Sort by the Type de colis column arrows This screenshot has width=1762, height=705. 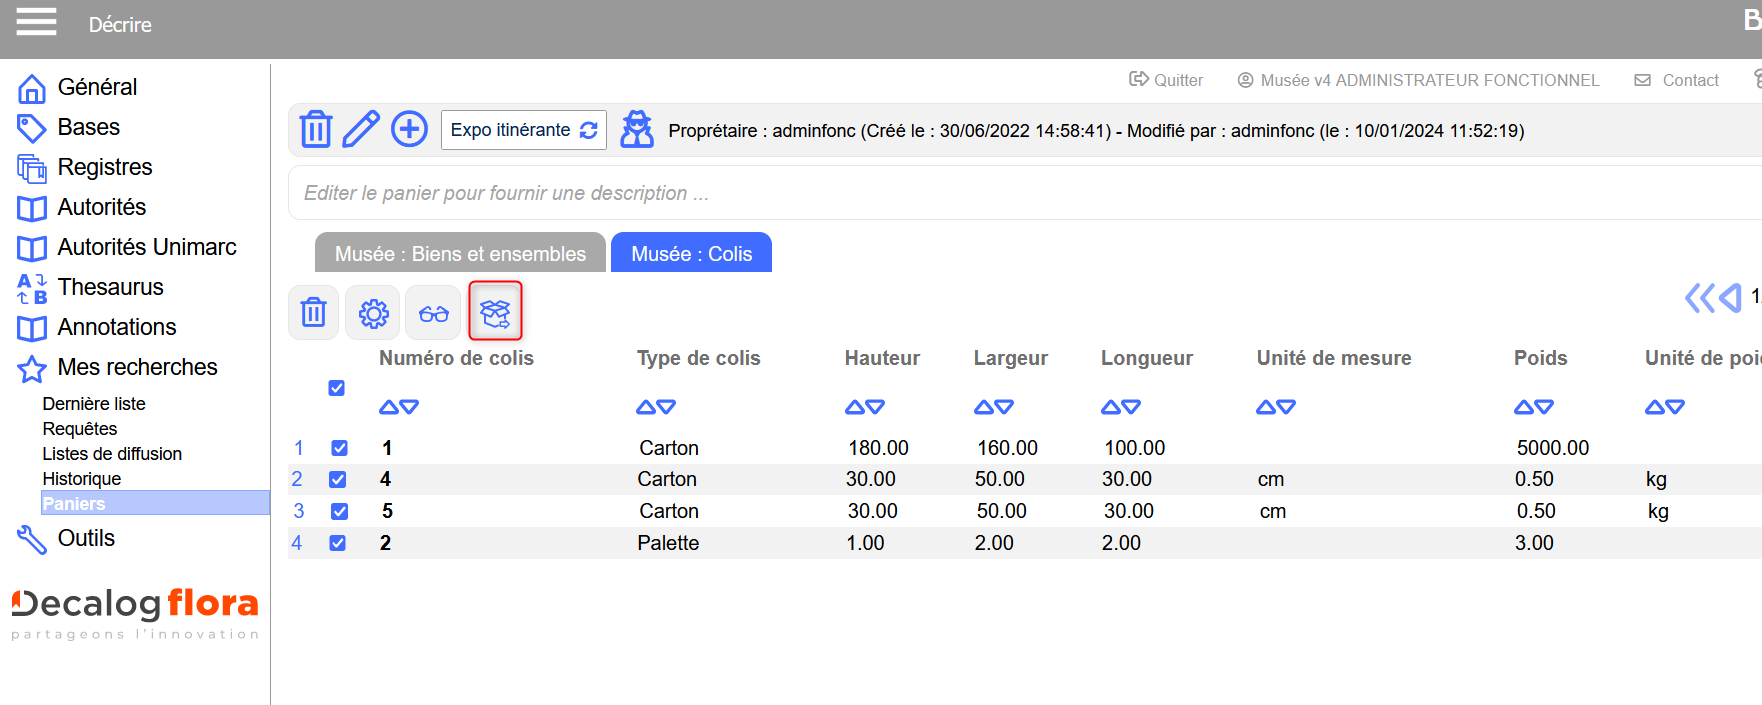pyautogui.click(x=656, y=407)
